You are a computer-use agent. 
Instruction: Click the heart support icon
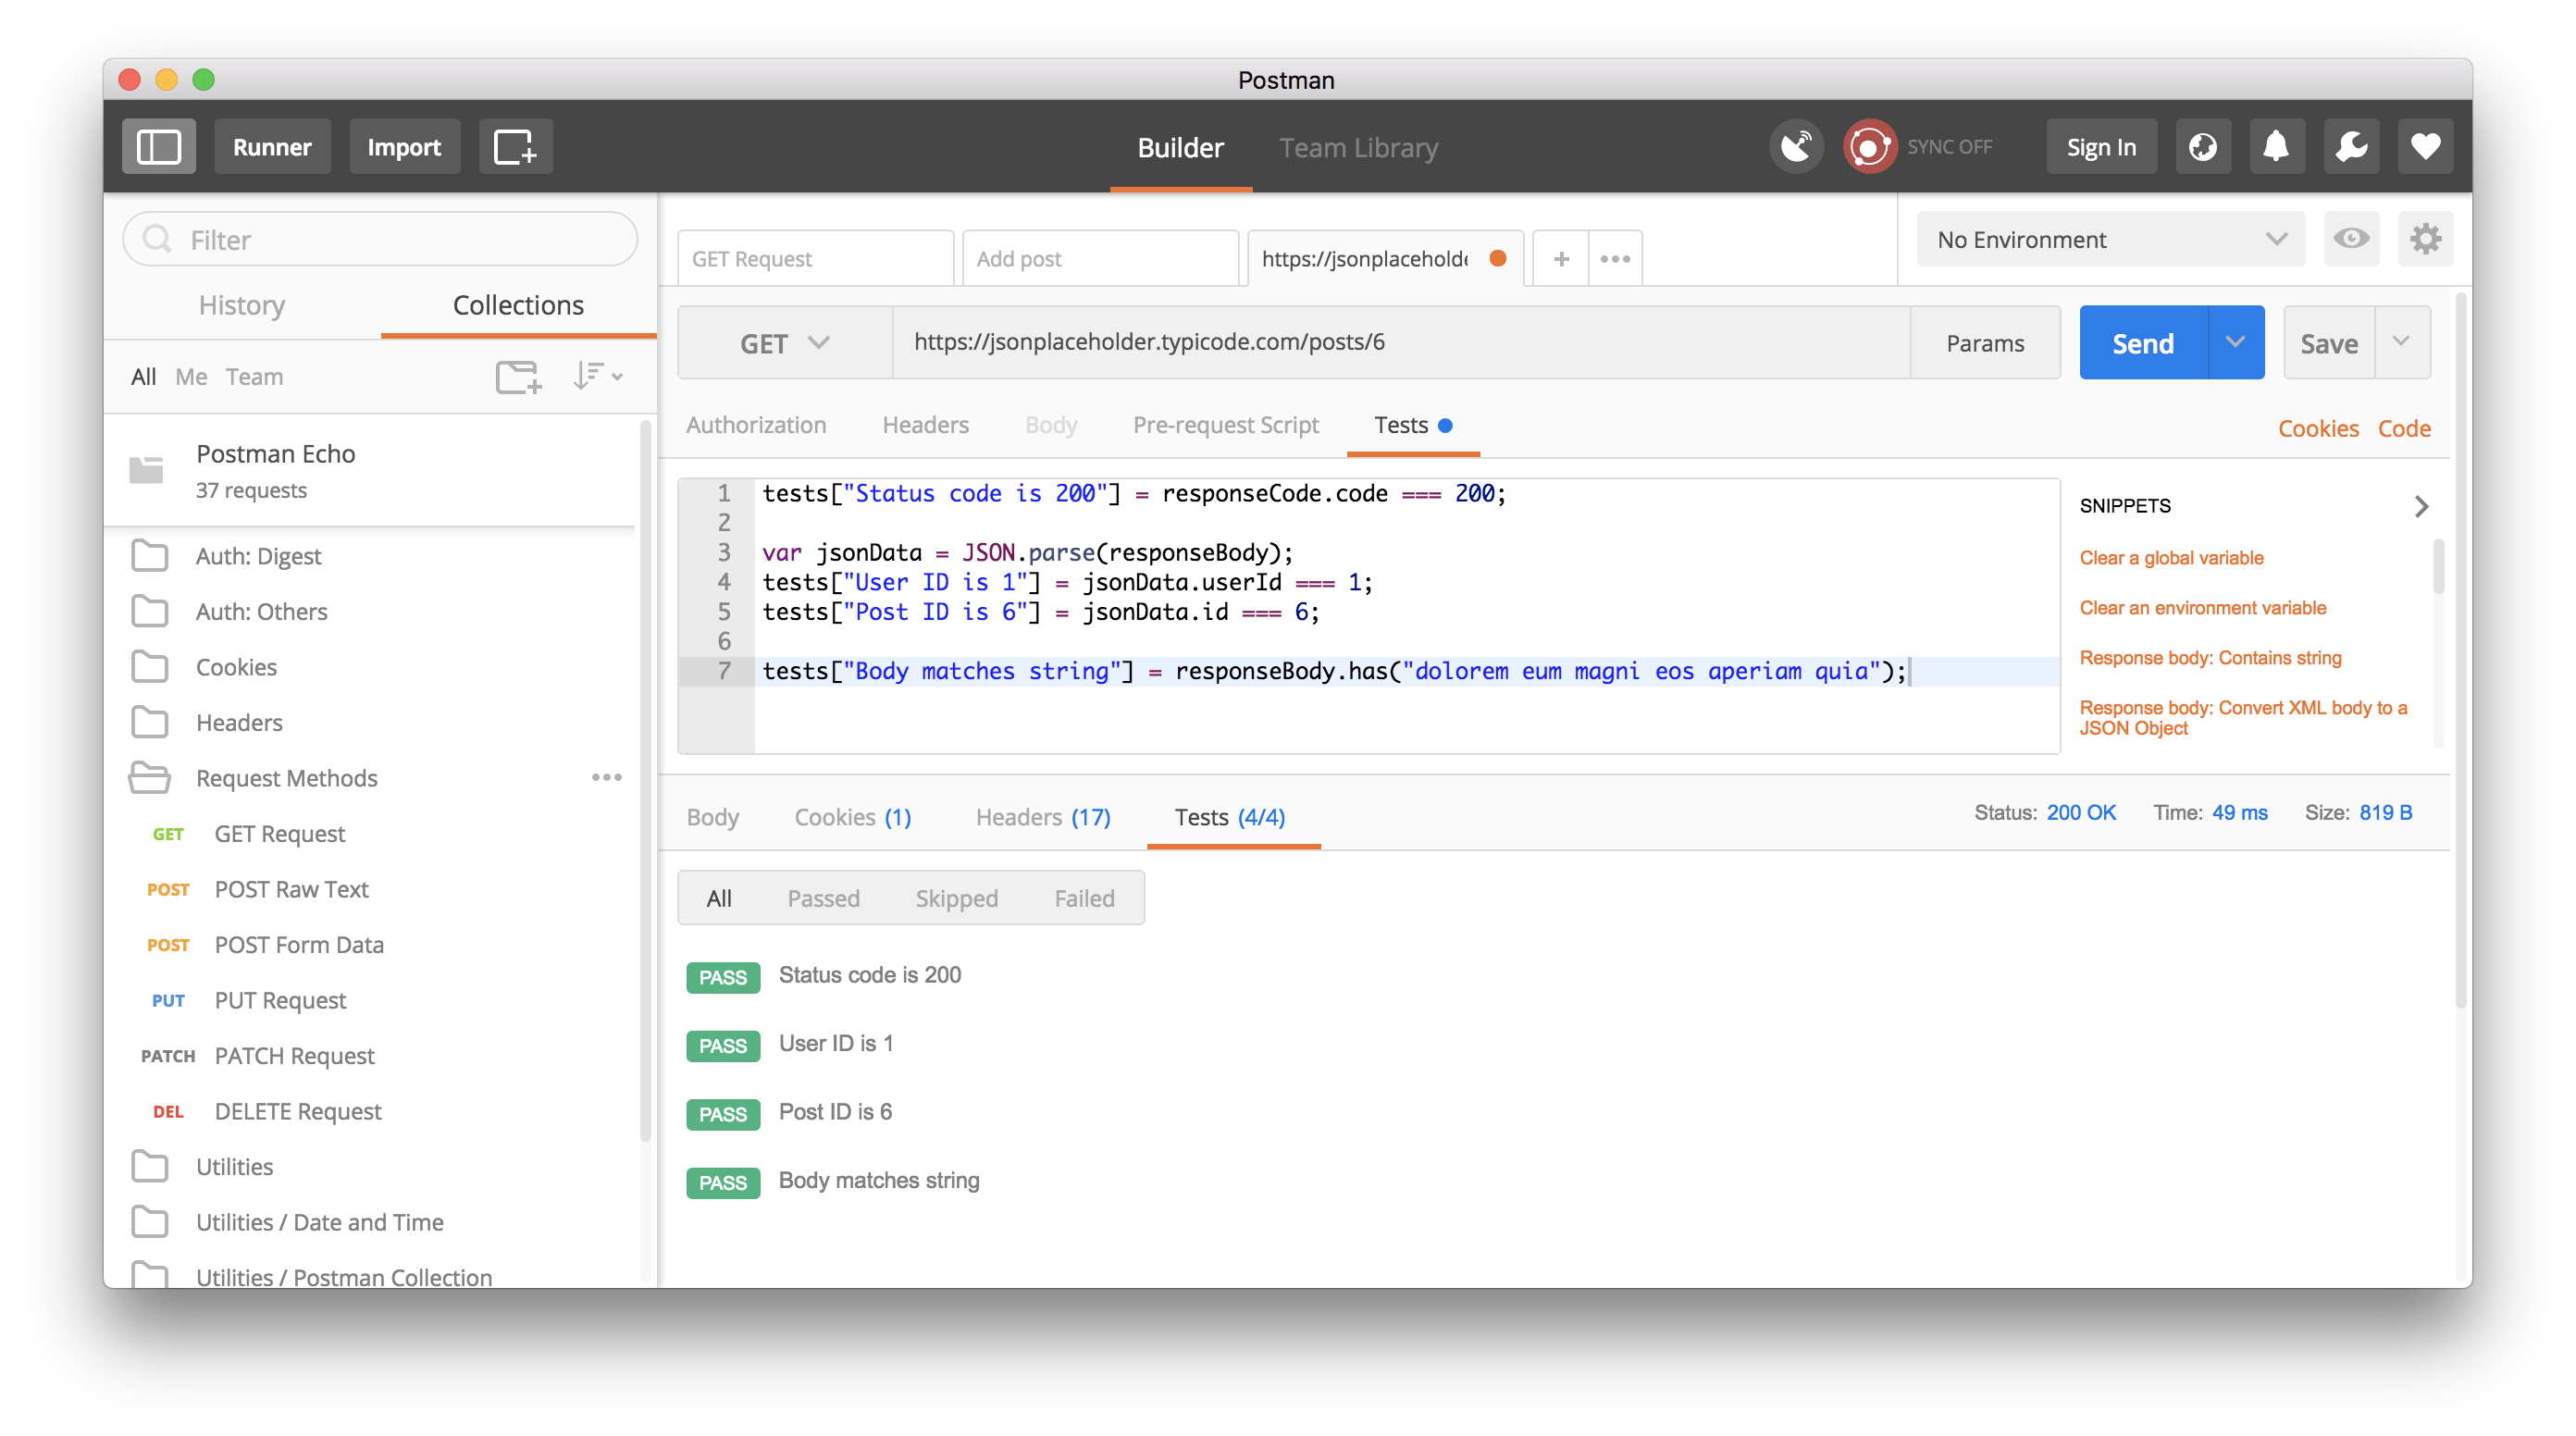pyautogui.click(x=2425, y=147)
